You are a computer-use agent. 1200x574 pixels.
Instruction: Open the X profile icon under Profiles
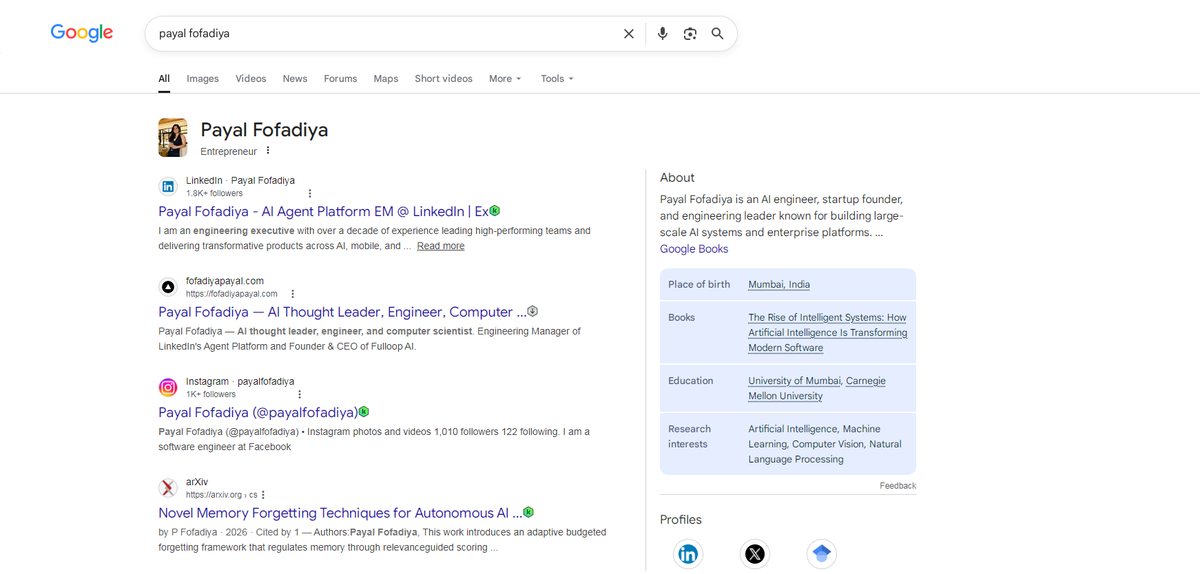coord(755,554)
